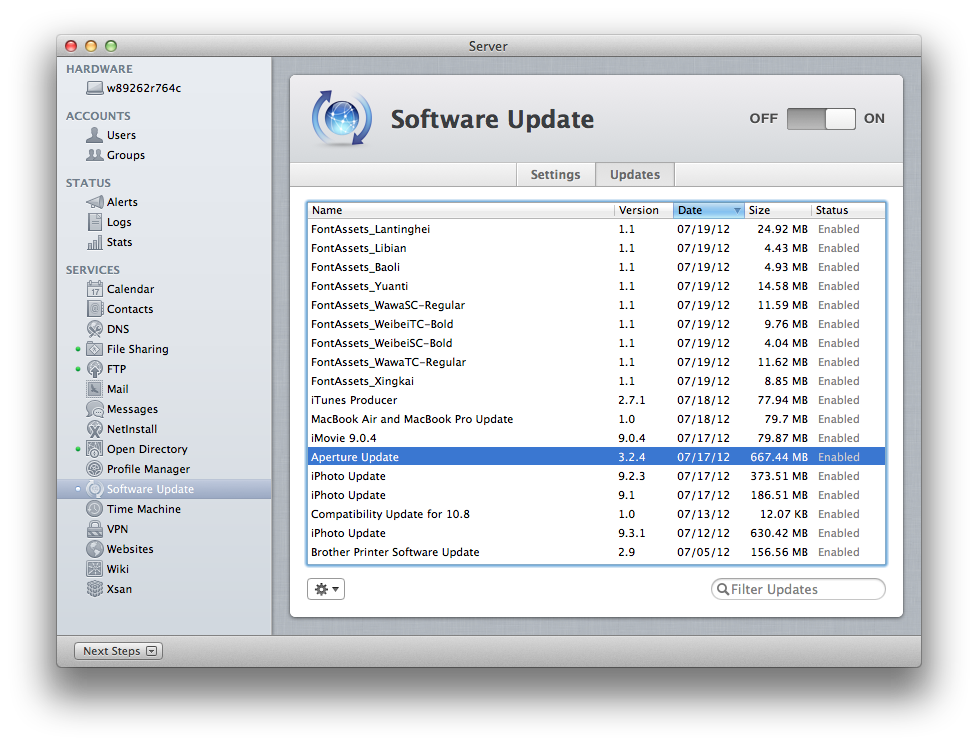Viewport: 978px width, 746px height.
Task: Select the FontAssets_Lantinghei update row
Action: (x=596, y=229)
